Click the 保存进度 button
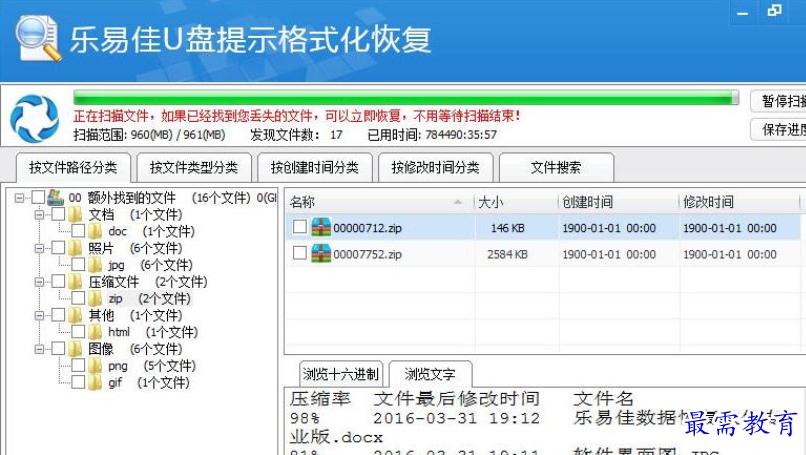This screenshot has height=455, width=806. (x=778, y=130)
